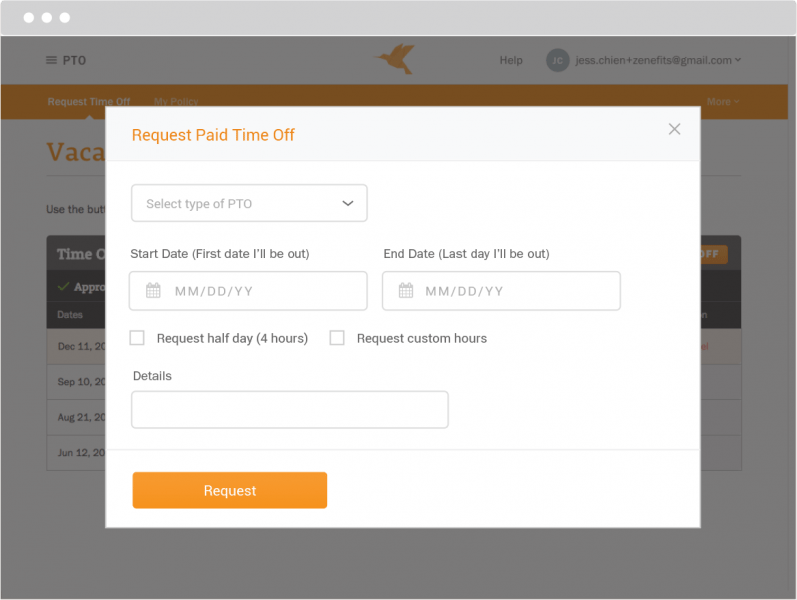Focus the End Date MM/DD/YY field
This screenshot has width=797, height=600.
click(x=501, y=291)
